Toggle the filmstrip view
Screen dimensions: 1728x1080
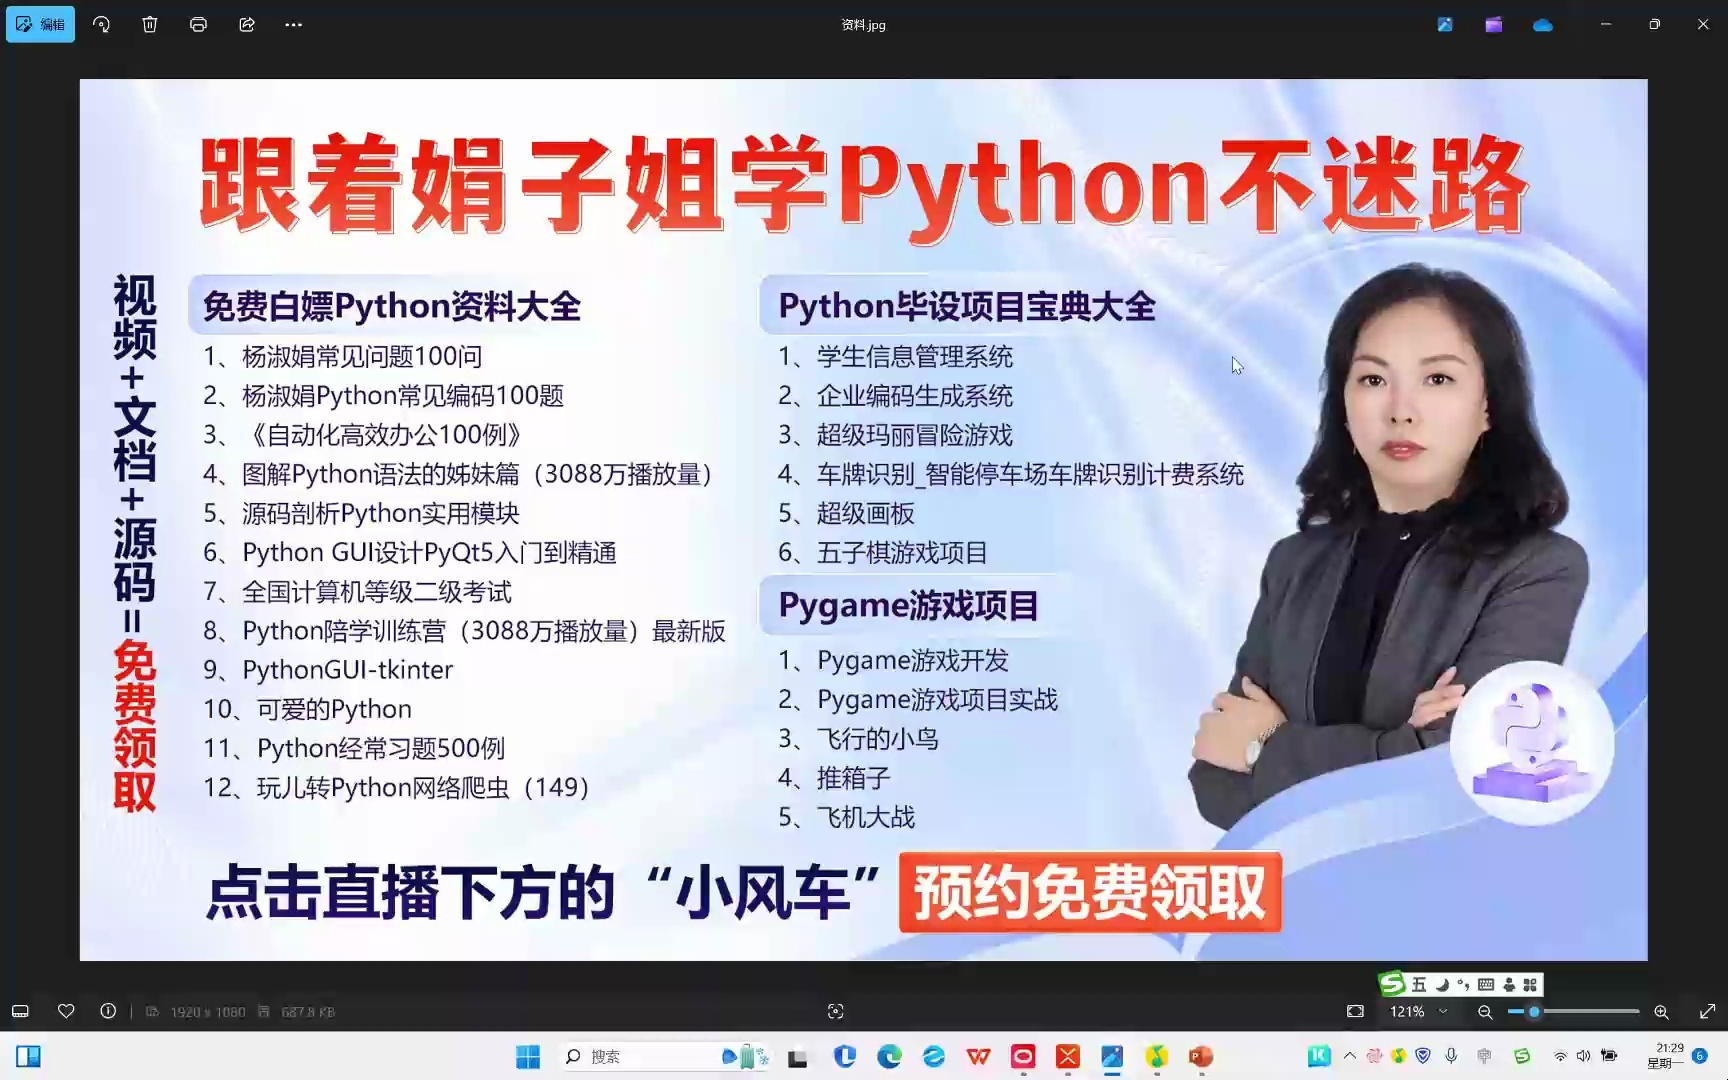point(20,1011)
